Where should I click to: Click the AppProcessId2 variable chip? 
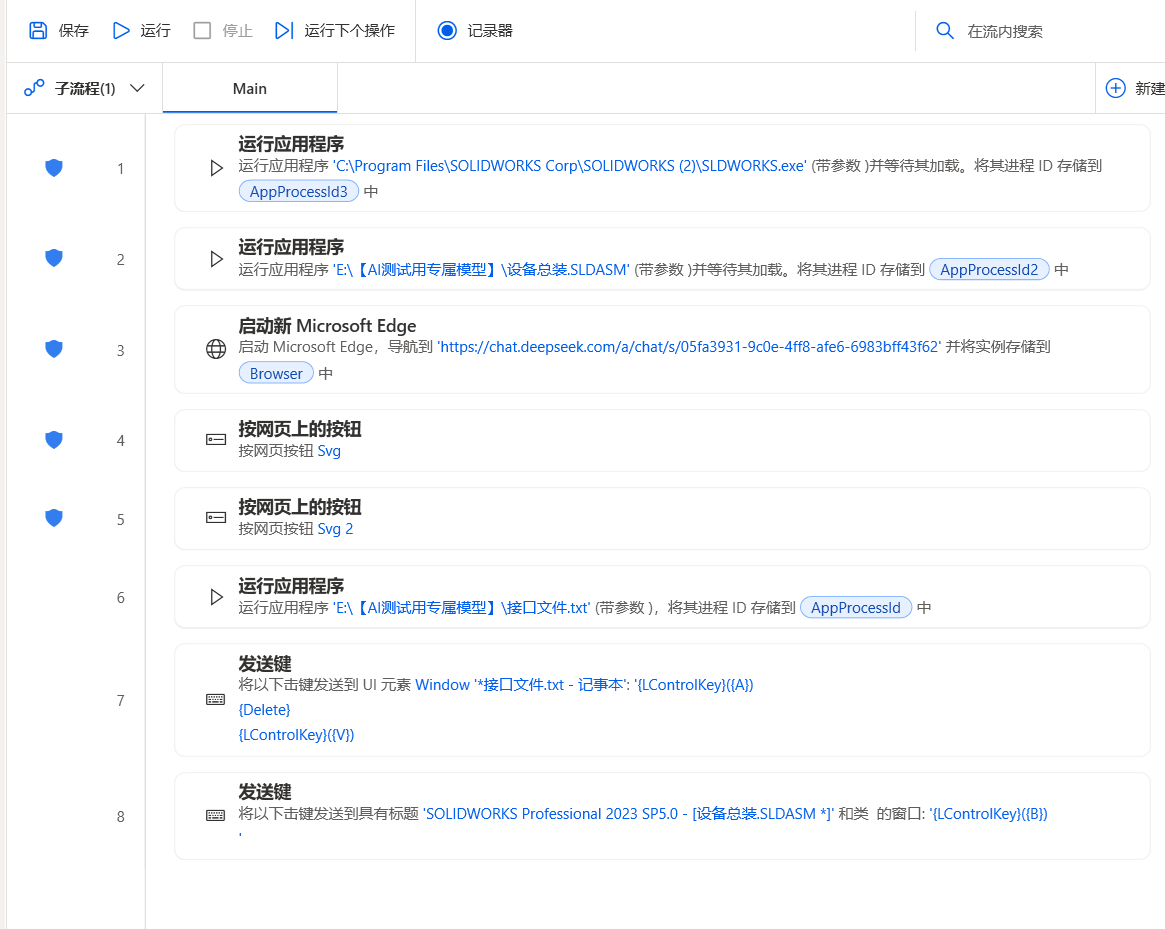coord(989,270)
